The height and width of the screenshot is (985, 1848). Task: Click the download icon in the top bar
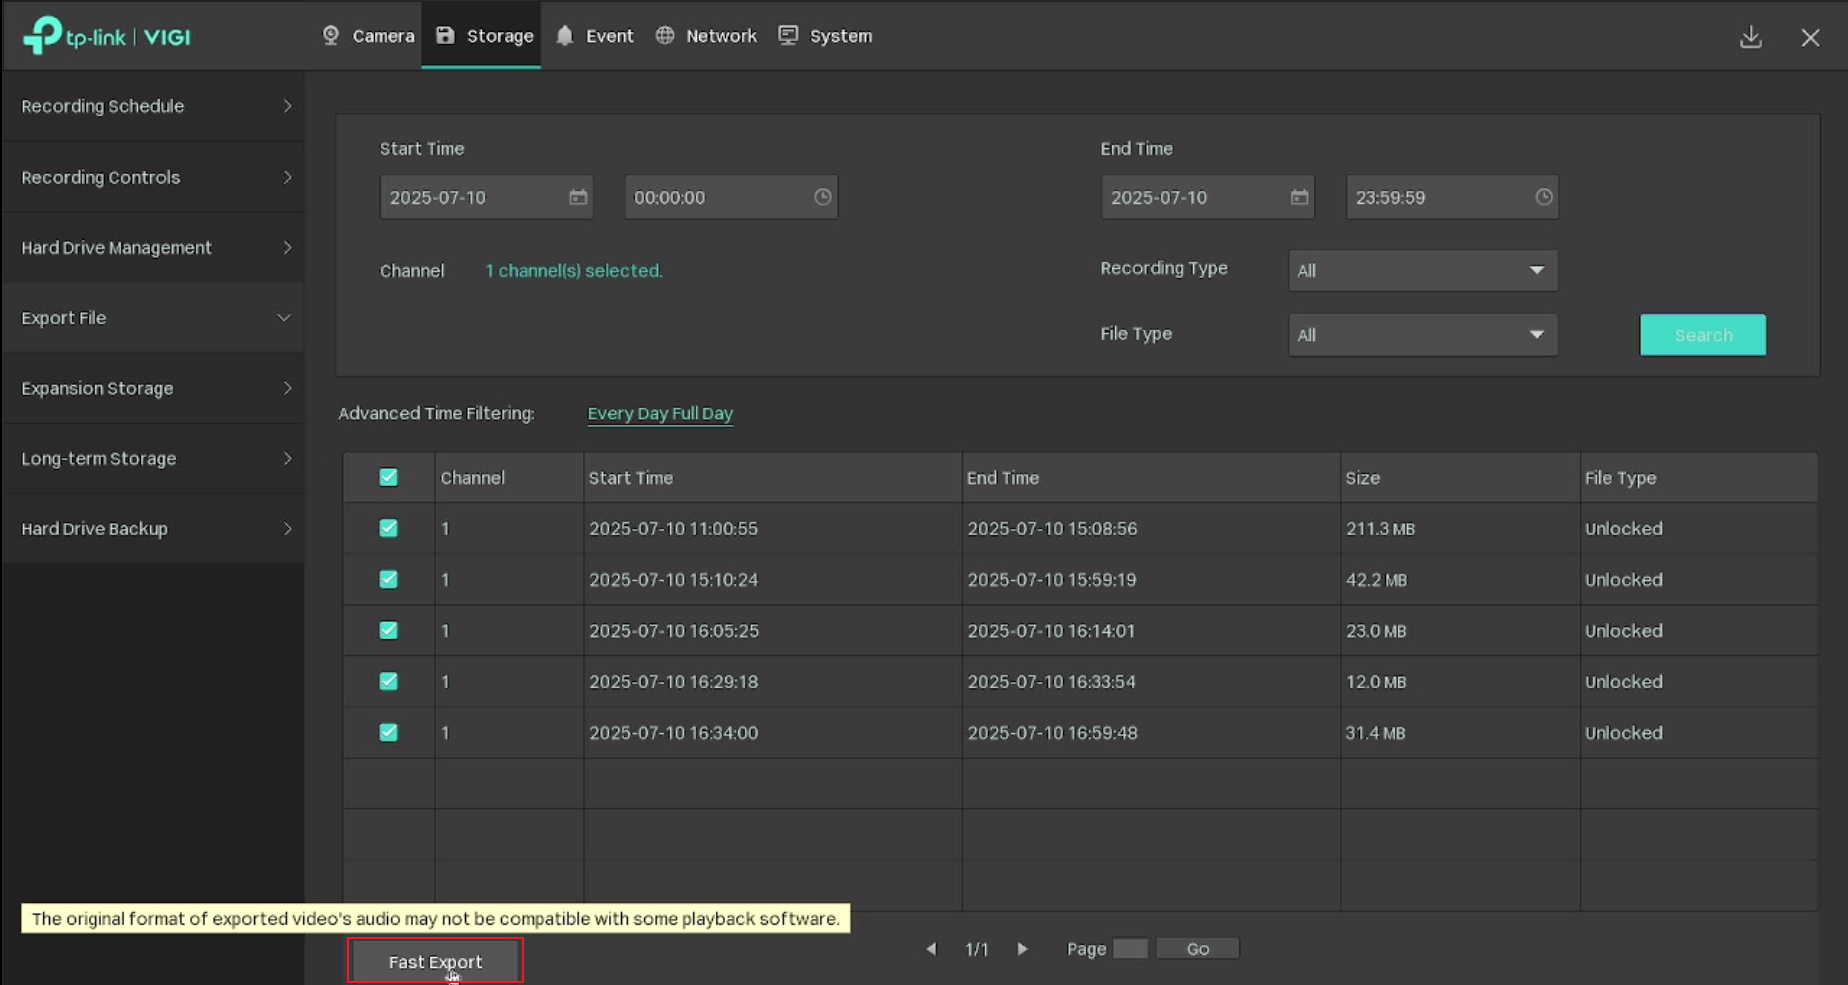click(x=1750, y=36)
